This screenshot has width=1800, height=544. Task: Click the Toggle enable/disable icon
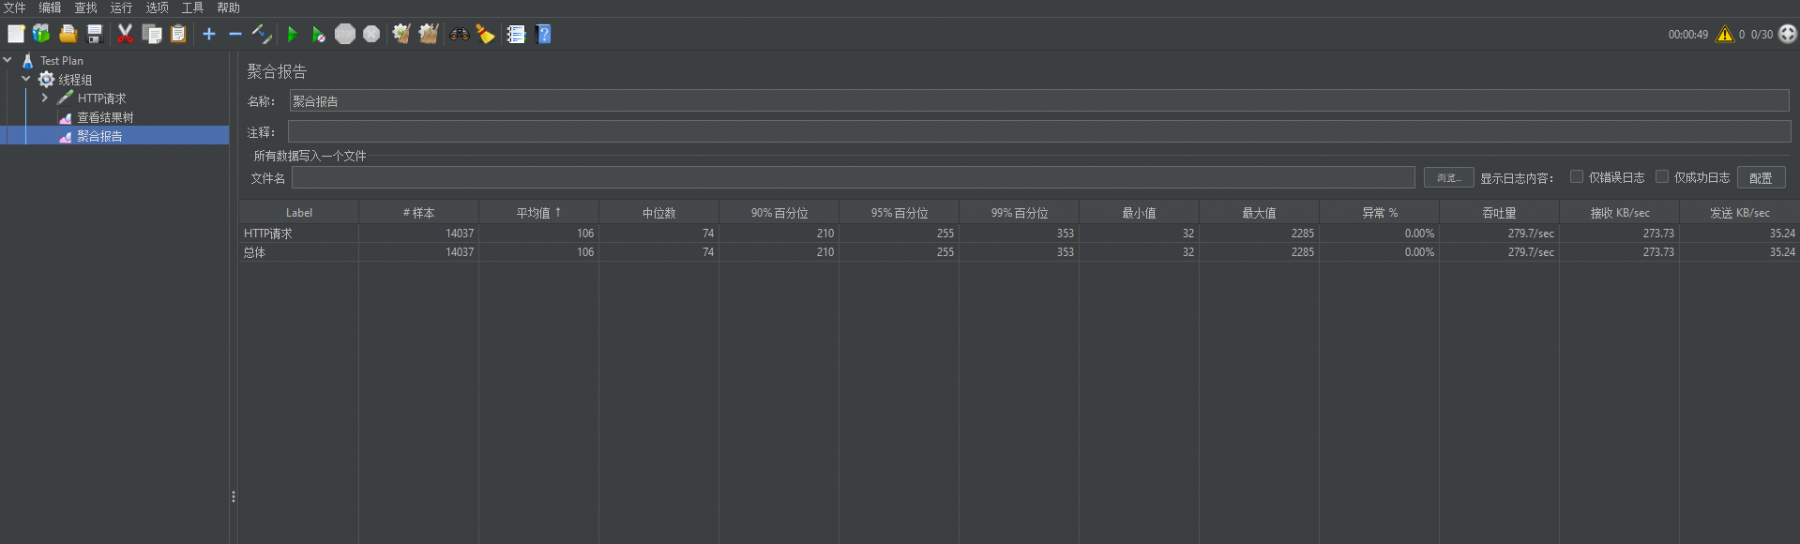(262, 34)
